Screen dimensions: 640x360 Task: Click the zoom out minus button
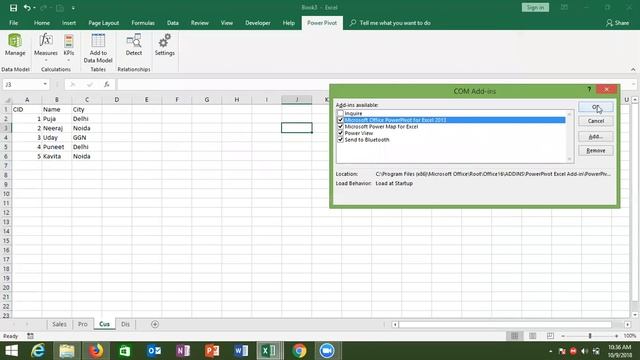tap(563, 336)
